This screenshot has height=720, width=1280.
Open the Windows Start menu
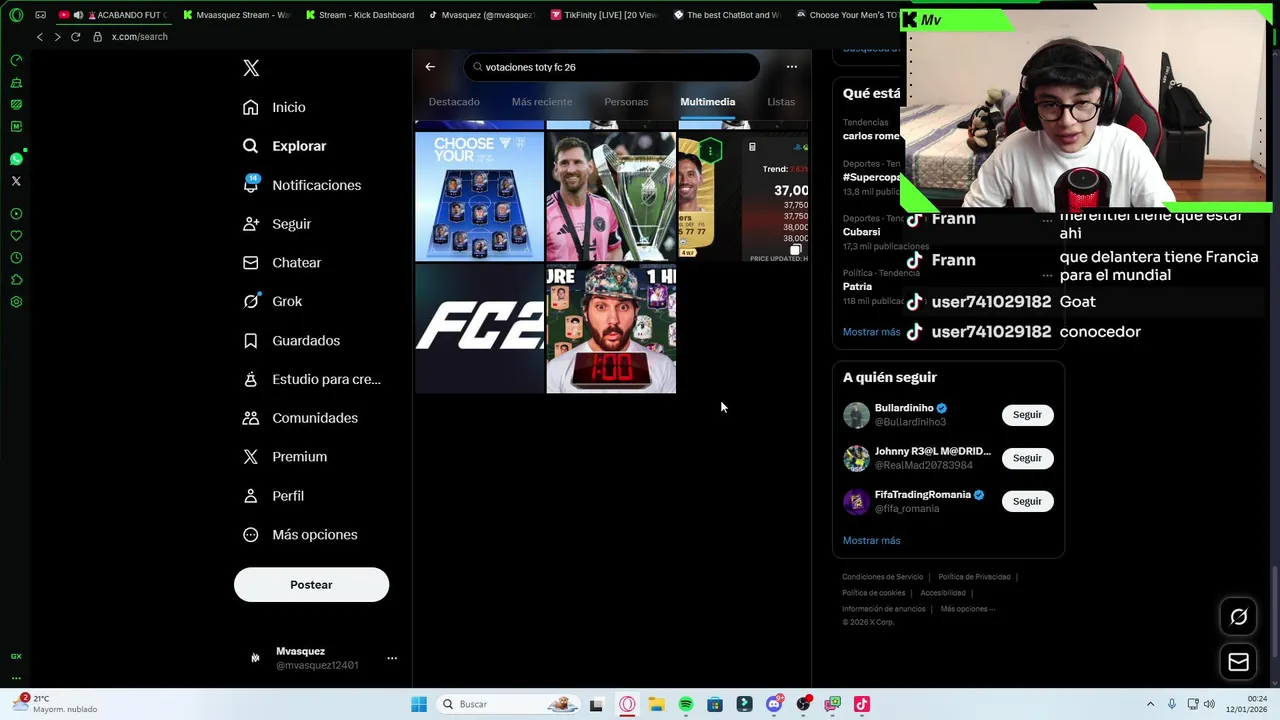(x=419, y=705)
